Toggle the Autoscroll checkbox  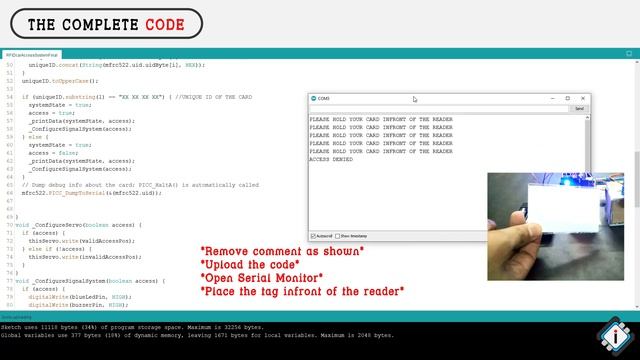[313, 236]
